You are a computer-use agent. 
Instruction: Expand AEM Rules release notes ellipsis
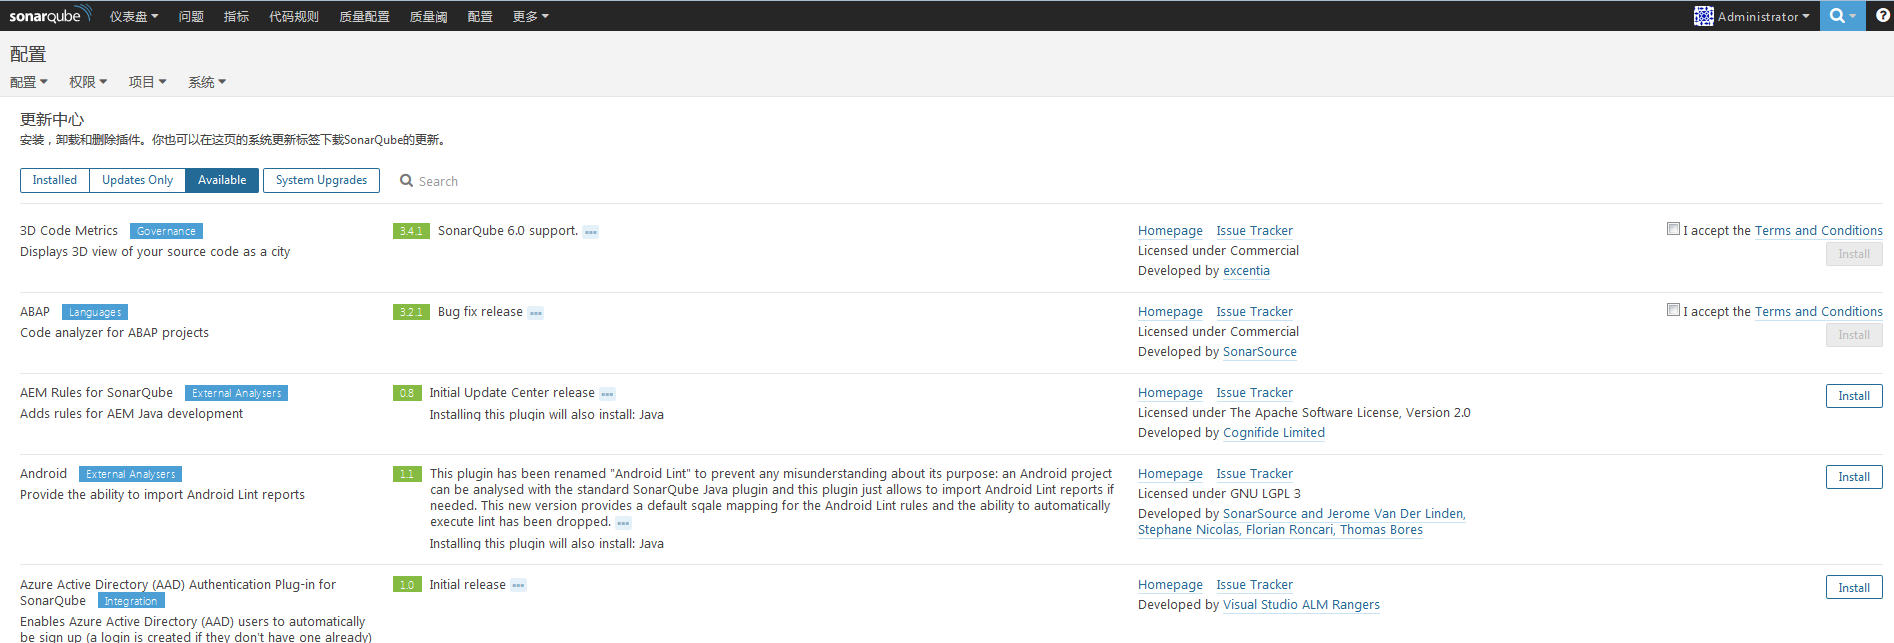(x=607, y=394)
